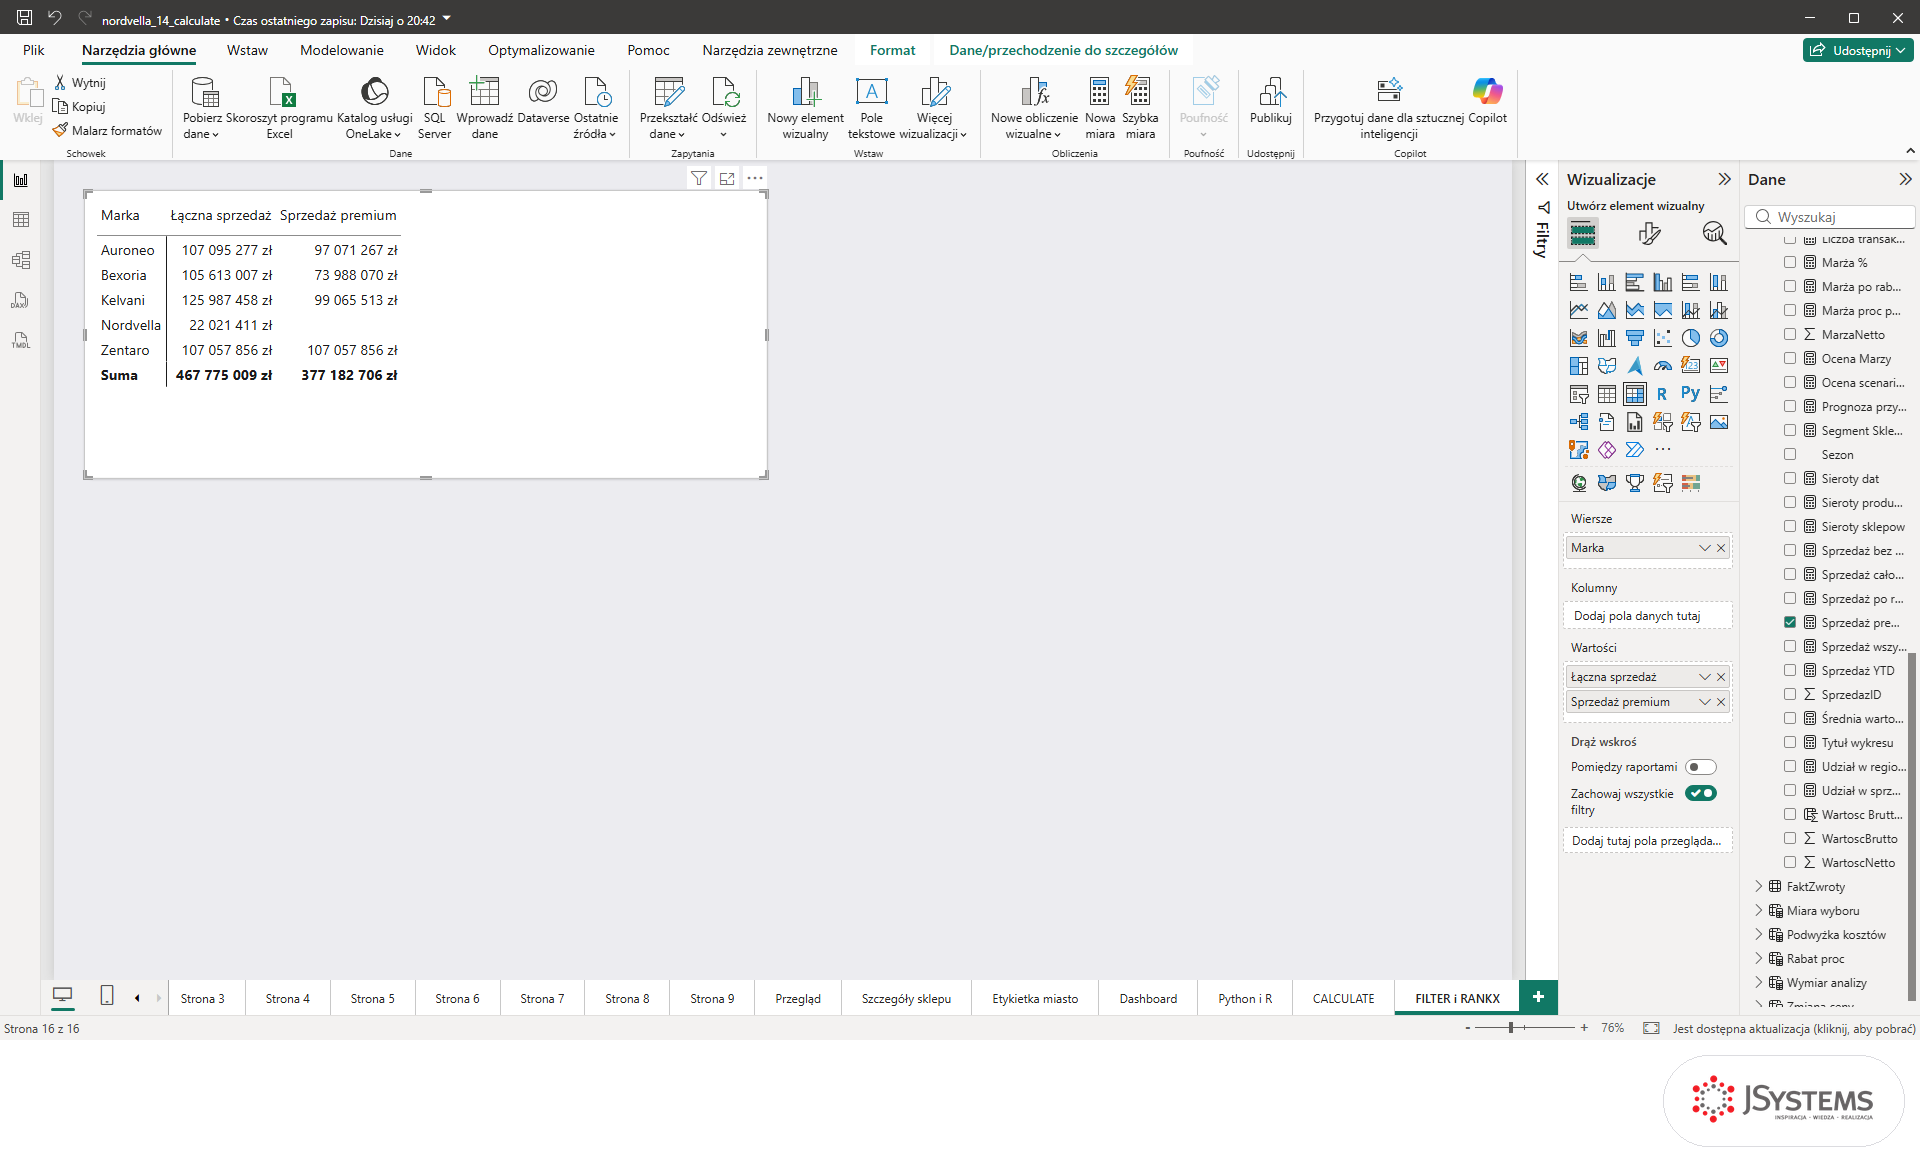
Task: Open the Report view icon in left sidebar
Action: coord(21,180)
